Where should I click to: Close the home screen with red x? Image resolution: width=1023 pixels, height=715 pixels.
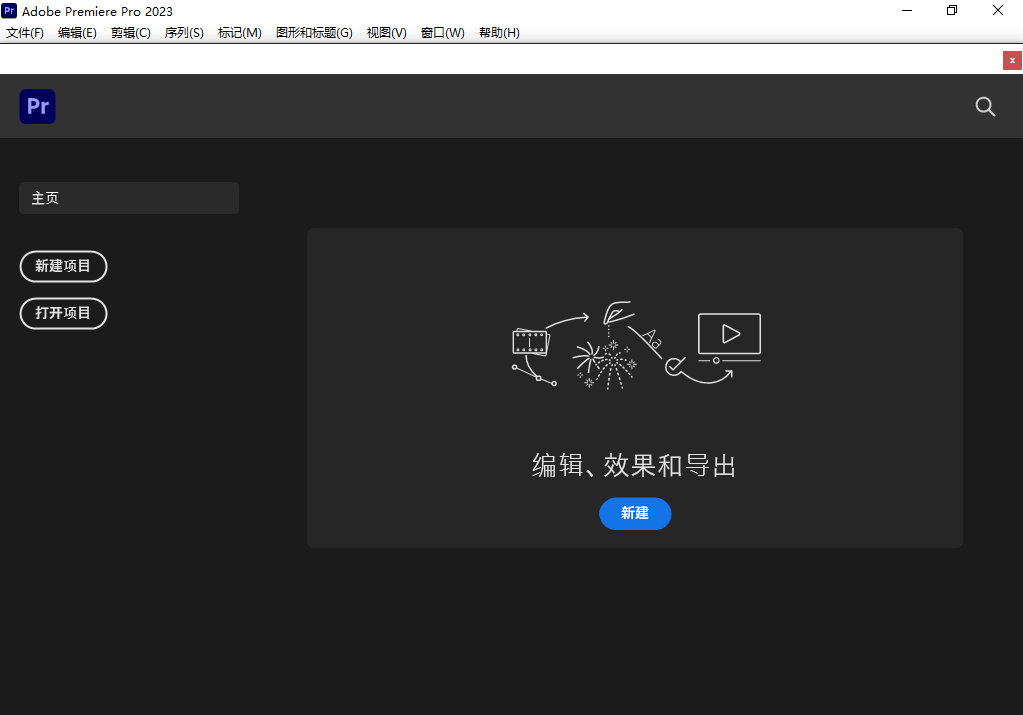click(x=1012, y=60)
